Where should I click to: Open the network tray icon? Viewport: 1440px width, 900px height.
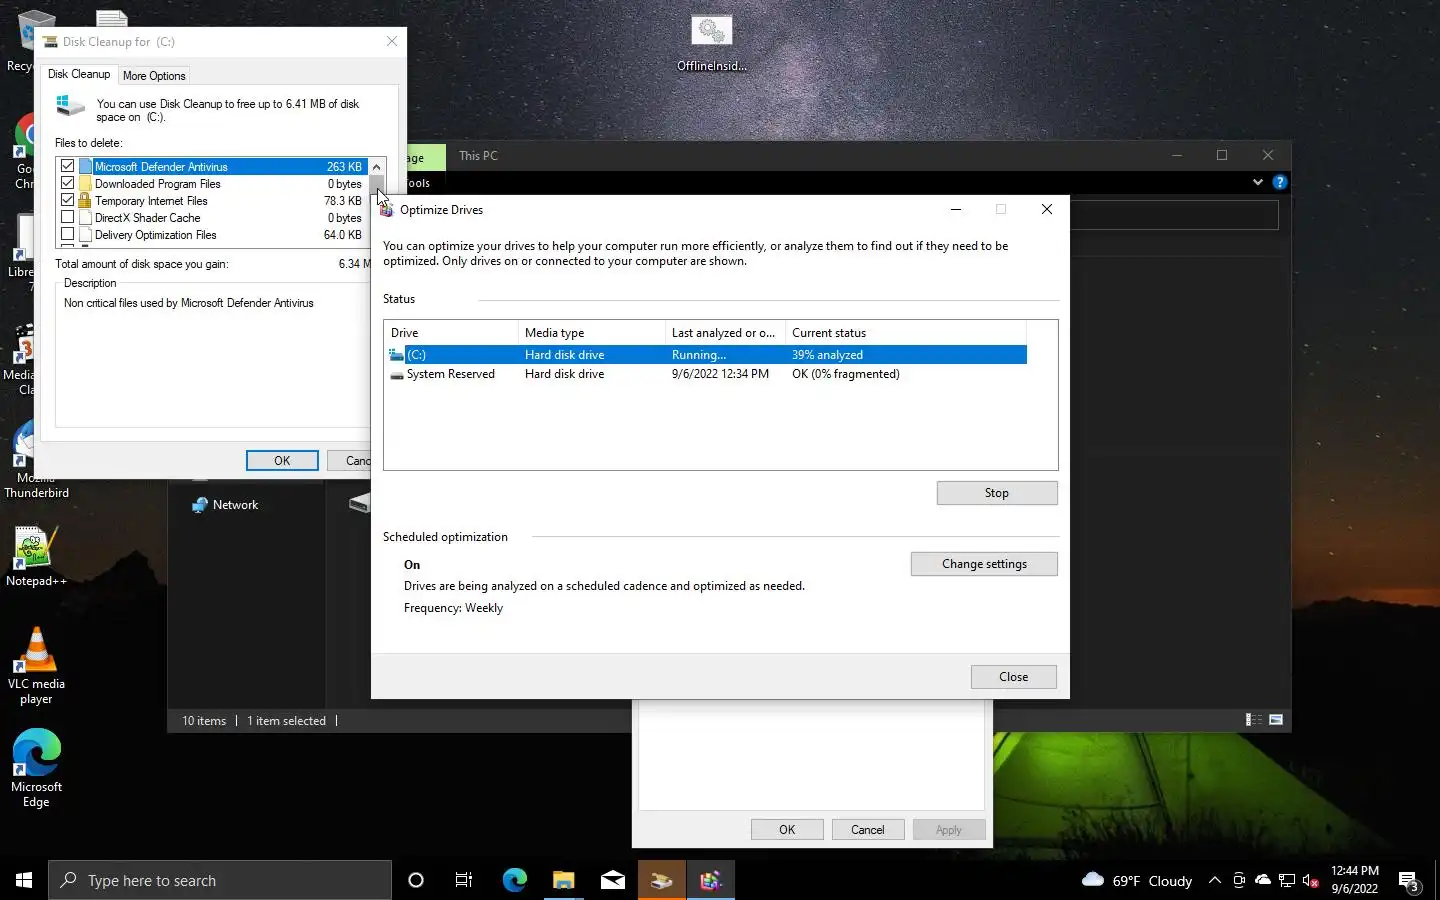pyautogui.click(x=1286, y=880)
